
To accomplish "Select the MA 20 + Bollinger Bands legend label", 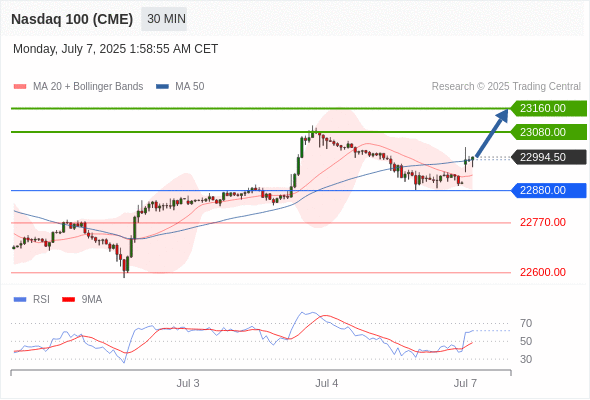I will pos(88,87).
